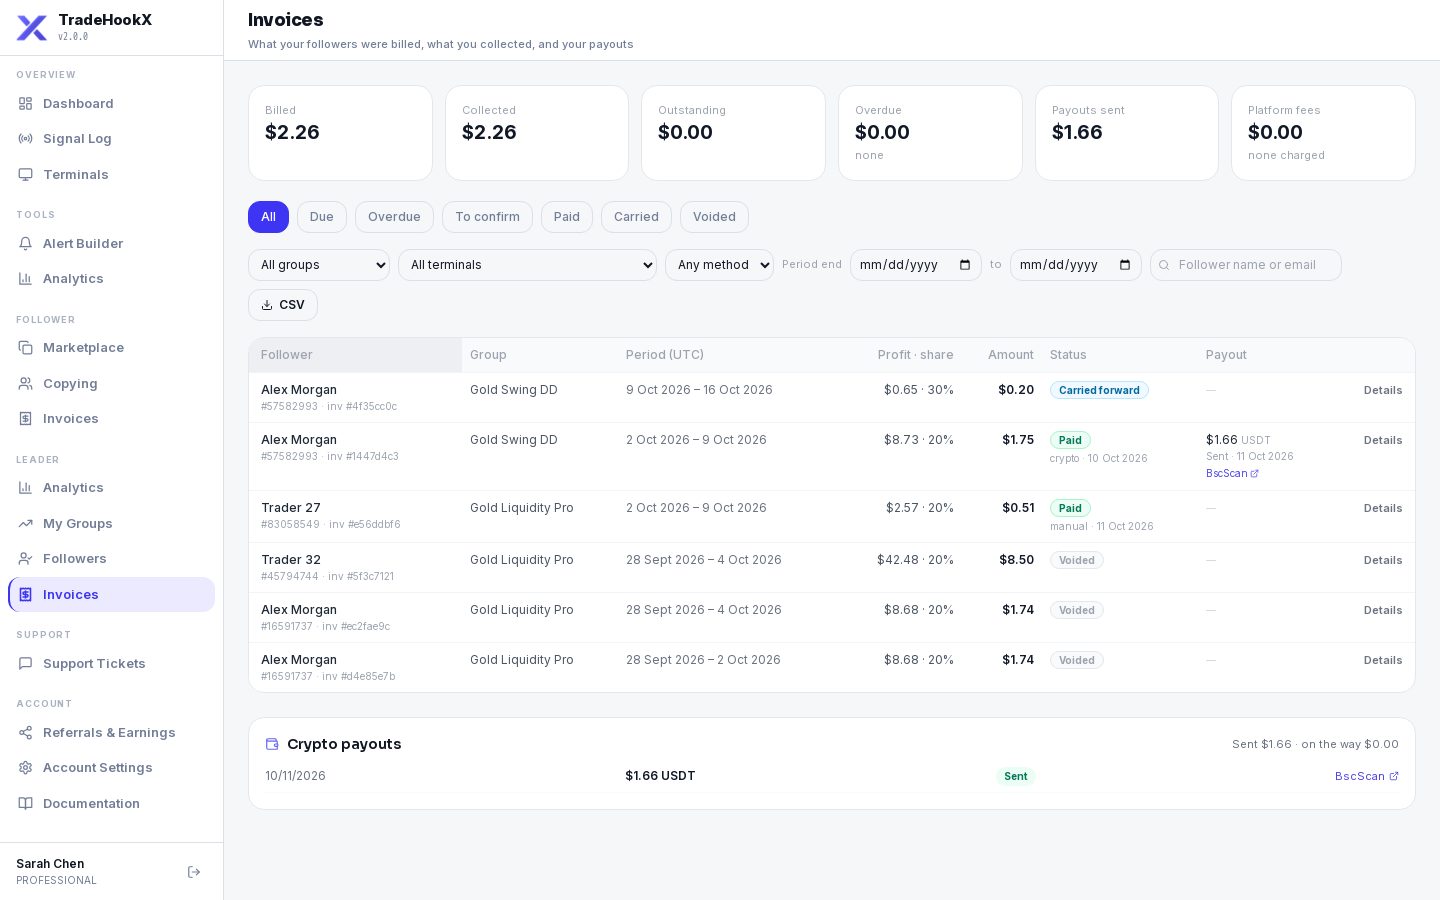Screen dimensions: 1440x900
Task: Select the Due filter tab
Action: pyautogui.click(x=322, y=217)
